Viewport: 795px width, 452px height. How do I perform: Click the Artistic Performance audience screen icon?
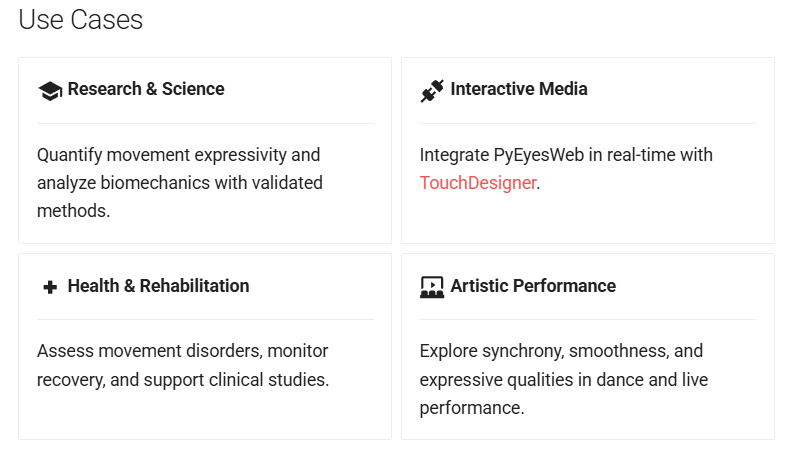(432, 287)
